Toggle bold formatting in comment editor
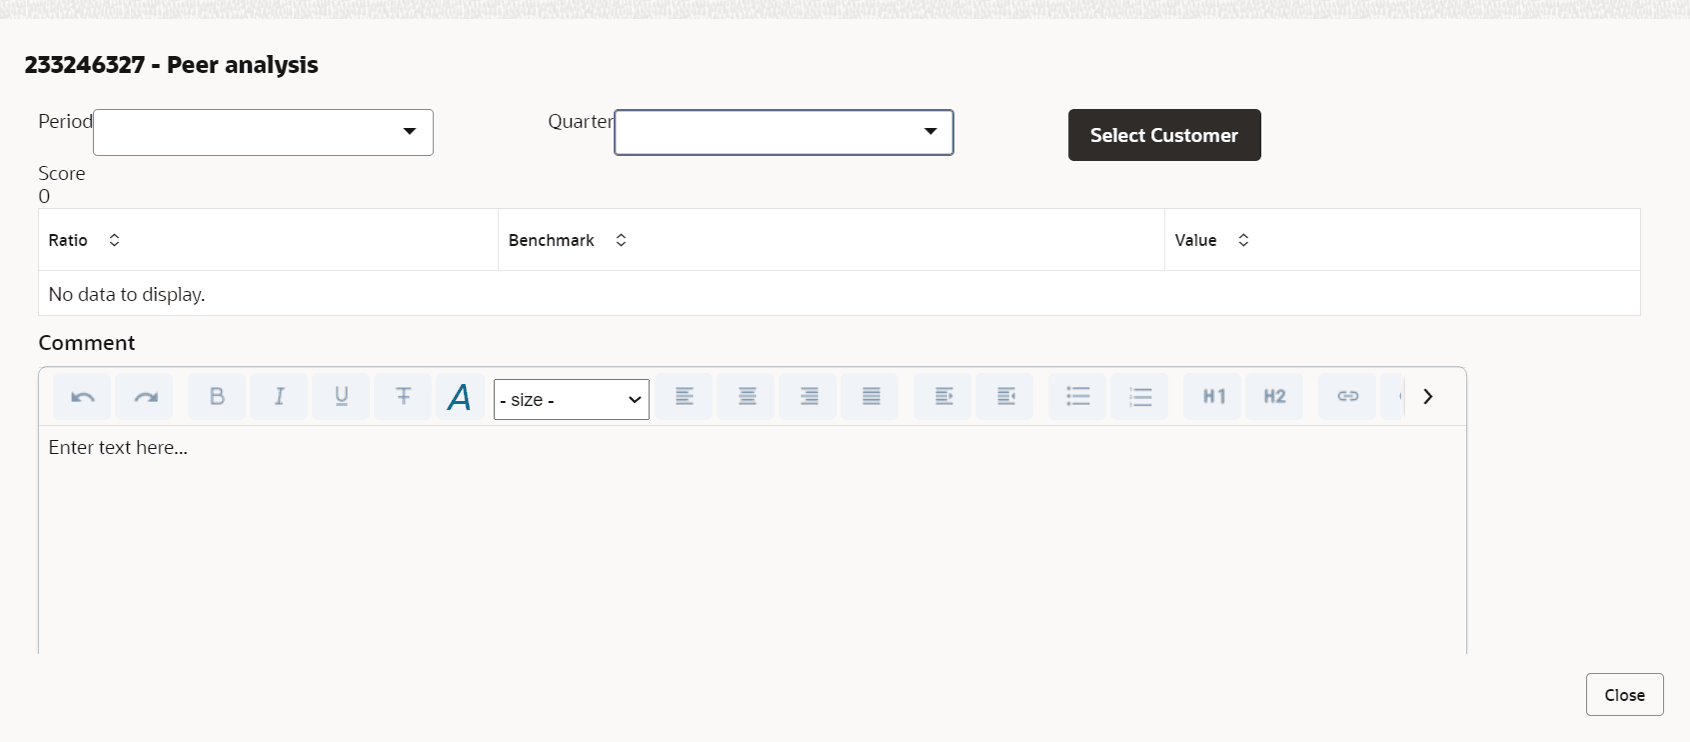Image resolution: width=1690 pixels, height=742 pixels. (217, 397)
